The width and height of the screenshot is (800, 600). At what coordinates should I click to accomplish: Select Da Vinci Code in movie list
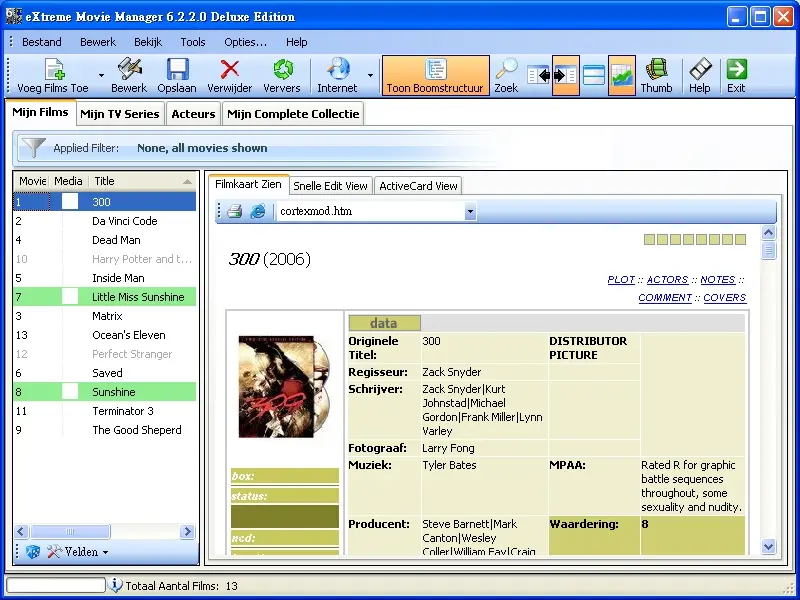click(x=105, y=221)
